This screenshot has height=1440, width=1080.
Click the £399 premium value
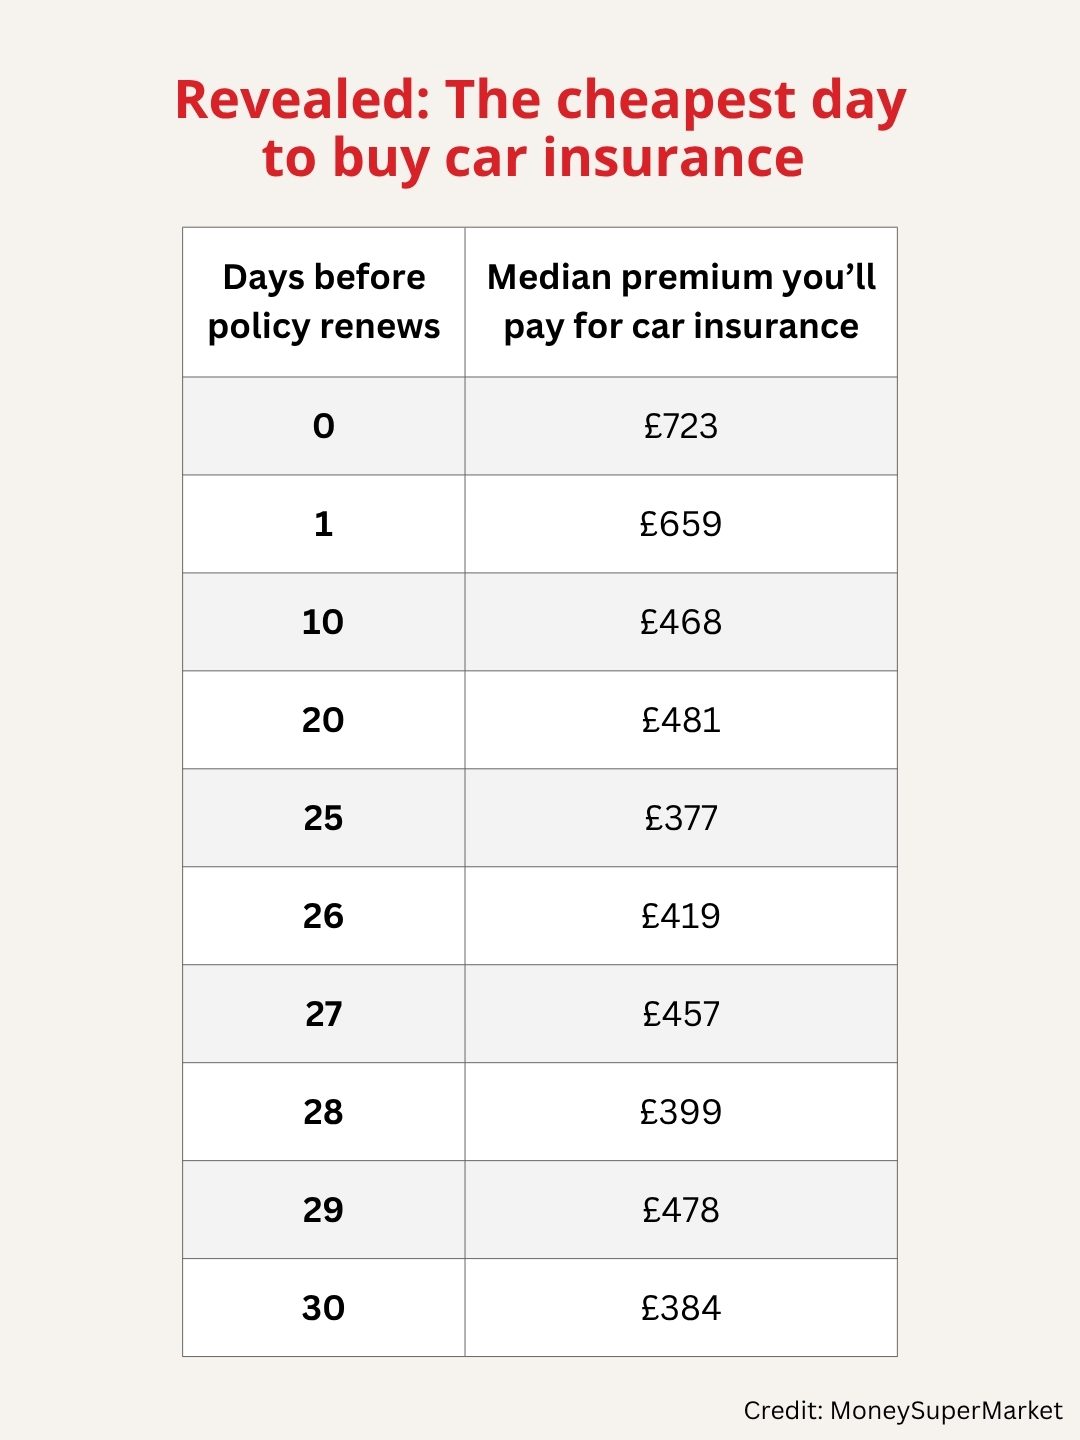coord(681,1112)
